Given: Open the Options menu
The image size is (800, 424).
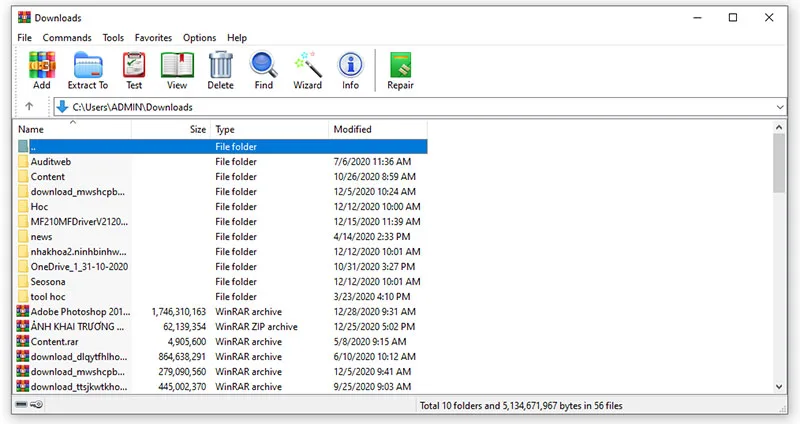Looking at the screenshot, I should [199, 38].
